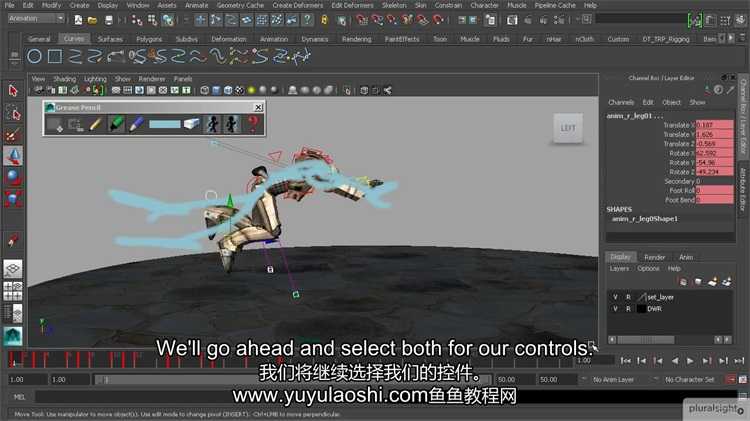This screenshot has height=421, width=750.
Task: Click the LEFT view cube face
Action: coord(568,128)
